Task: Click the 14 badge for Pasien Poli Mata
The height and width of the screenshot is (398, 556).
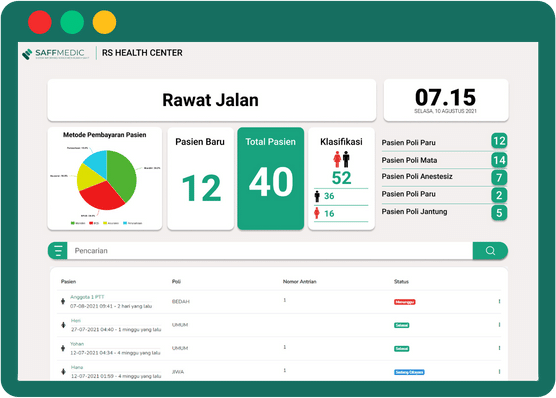Action: (x=499, y=160)
